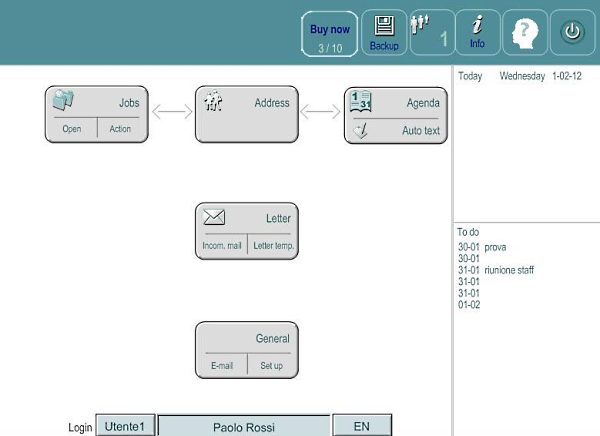Select the riunione staff to-do entry
This screenshot has width=600, height=436.
click(x=509, y=270)
